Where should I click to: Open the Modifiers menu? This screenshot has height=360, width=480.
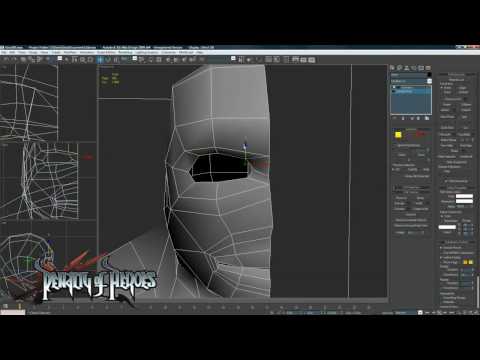(x=70, y=53)
